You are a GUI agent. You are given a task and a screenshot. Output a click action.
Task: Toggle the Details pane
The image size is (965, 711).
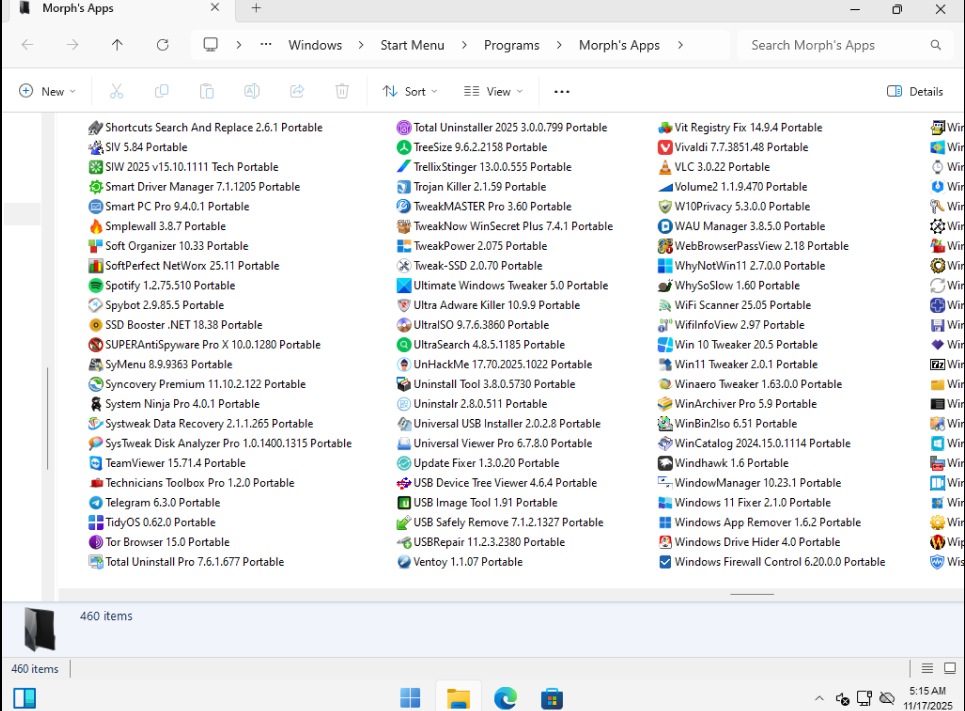pos(915,91)
